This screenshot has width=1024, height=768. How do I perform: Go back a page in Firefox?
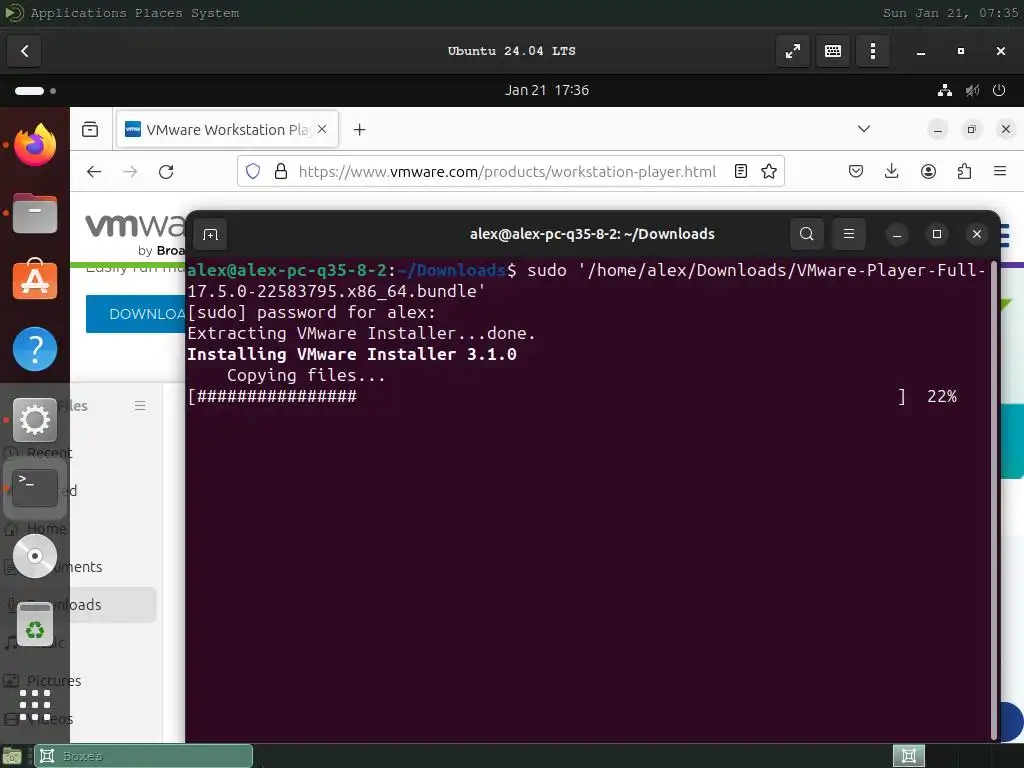click(94, 171)
